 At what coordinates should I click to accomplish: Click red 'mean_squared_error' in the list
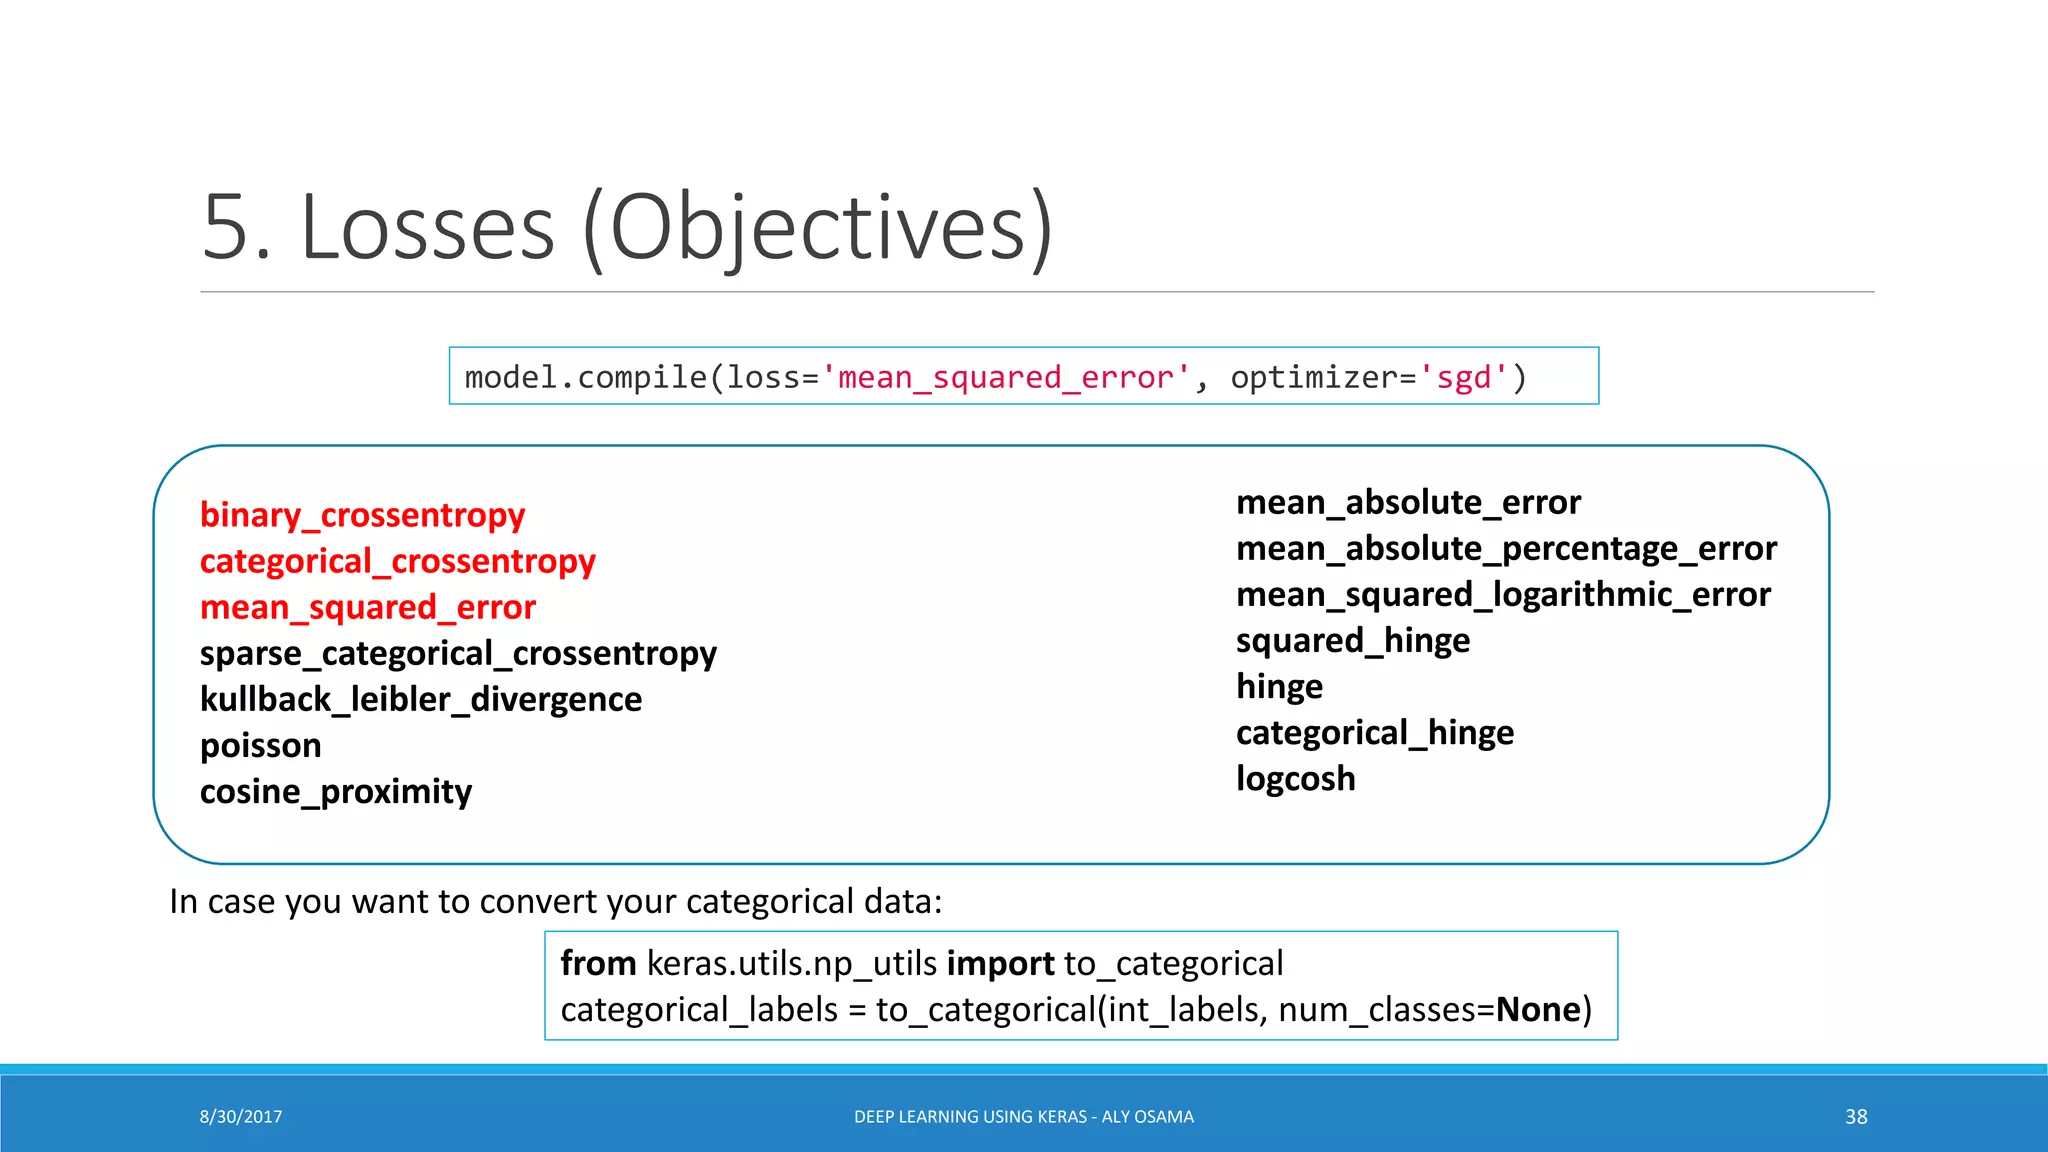367,607
